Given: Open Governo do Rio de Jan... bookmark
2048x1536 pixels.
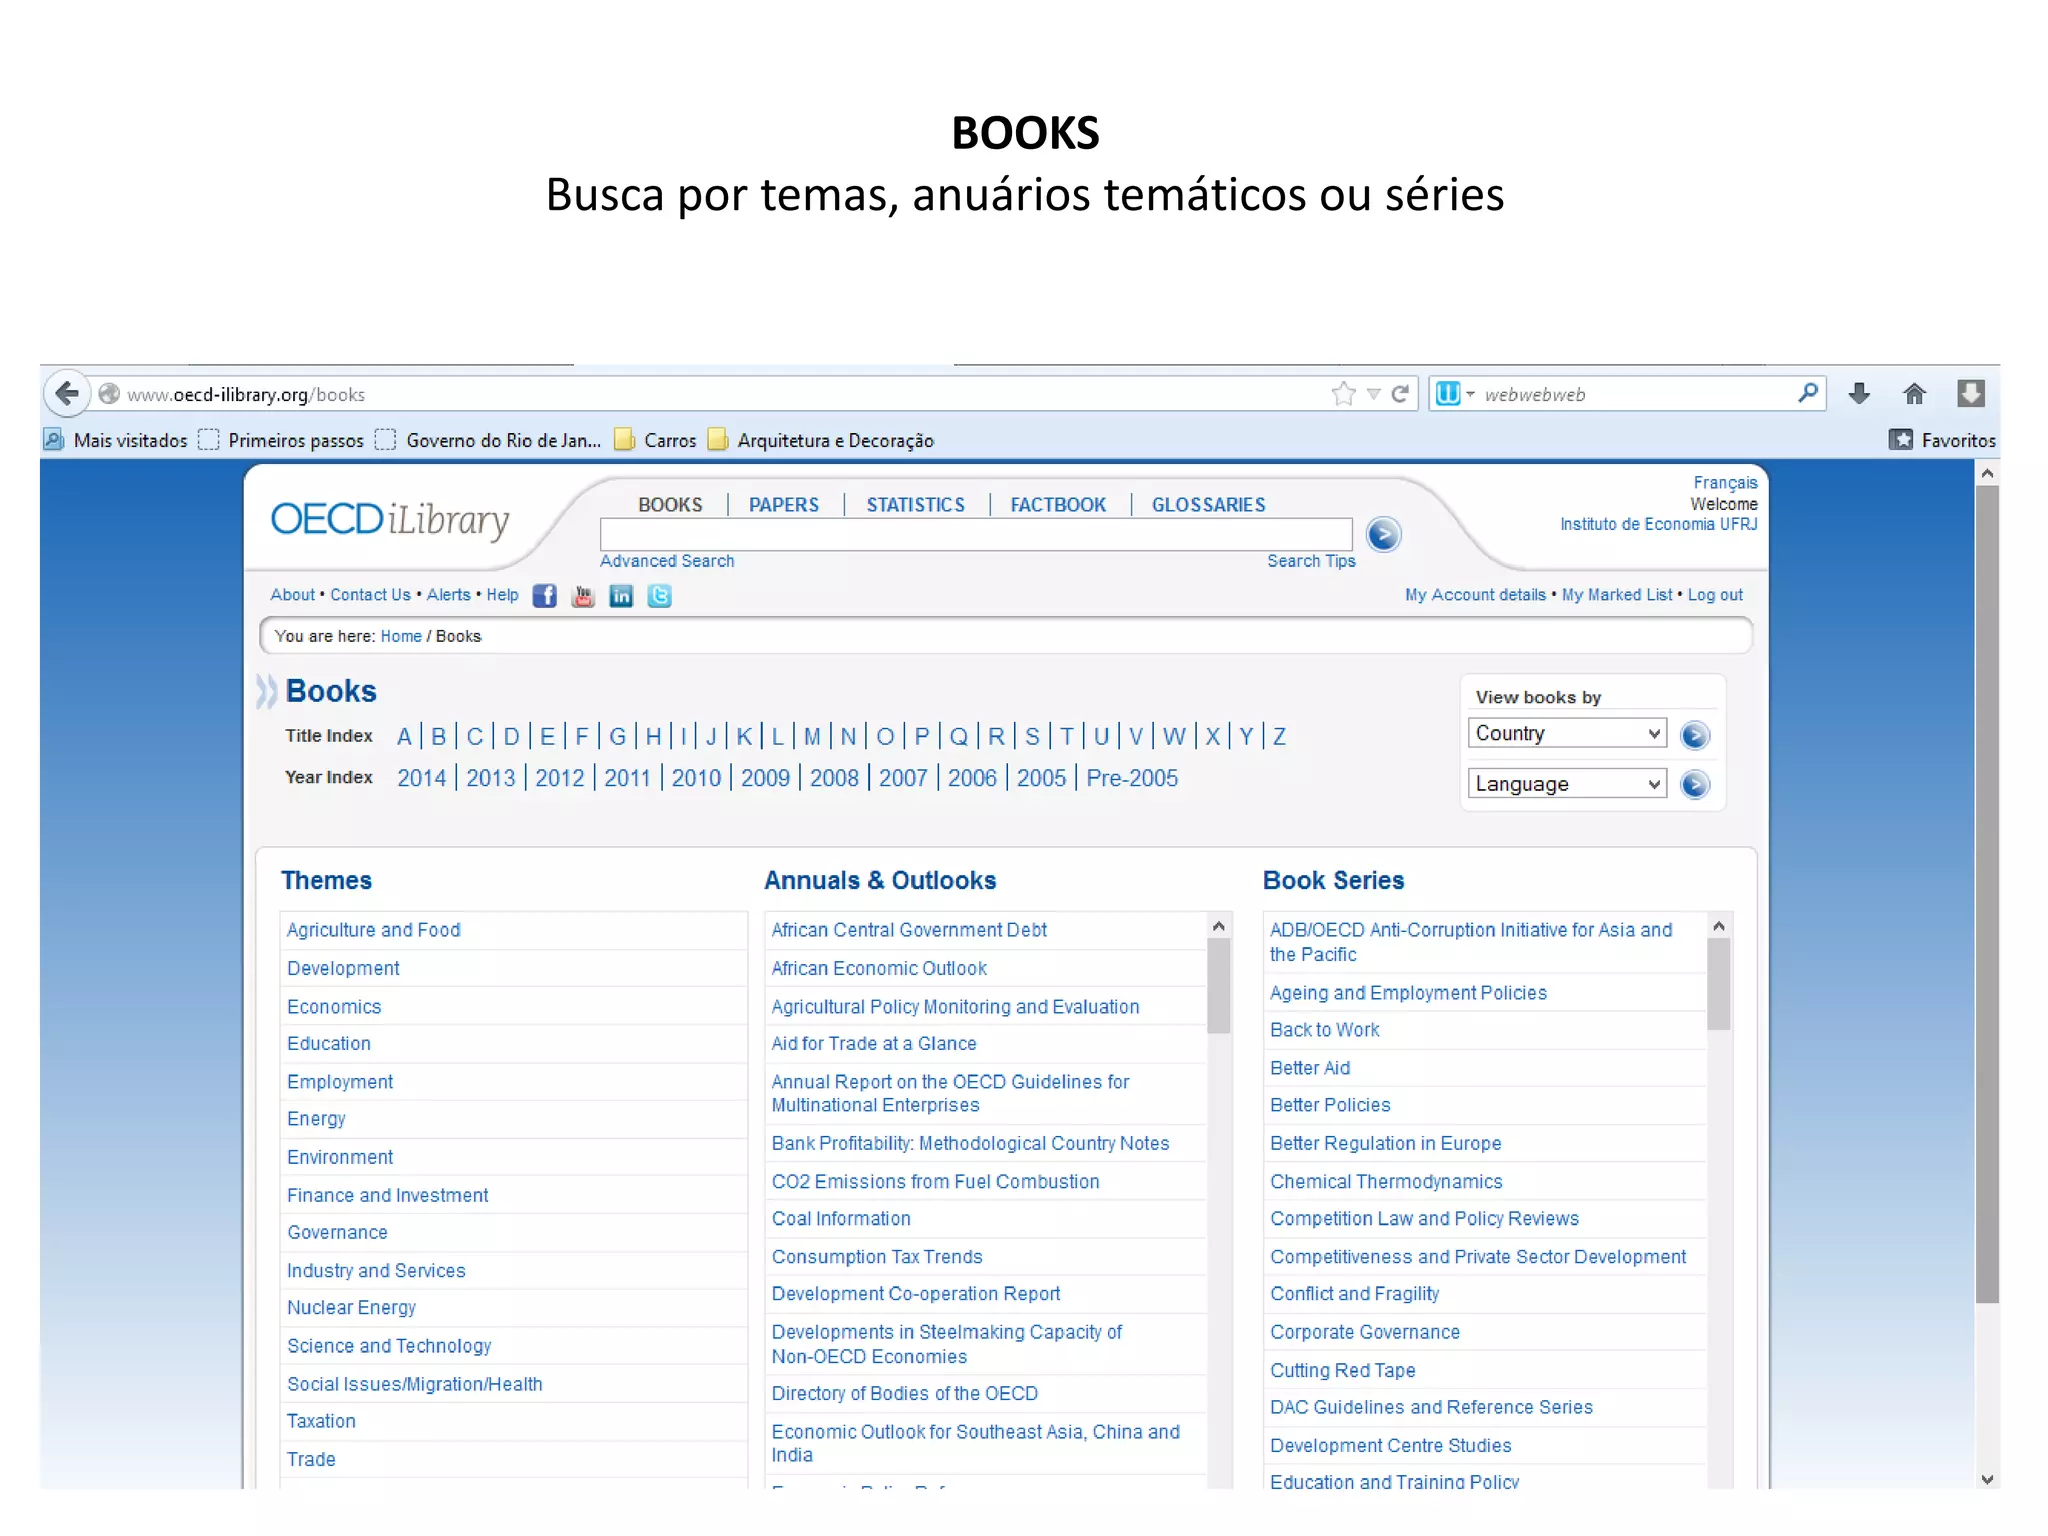Looking at the screenshot, I should 488,440.
